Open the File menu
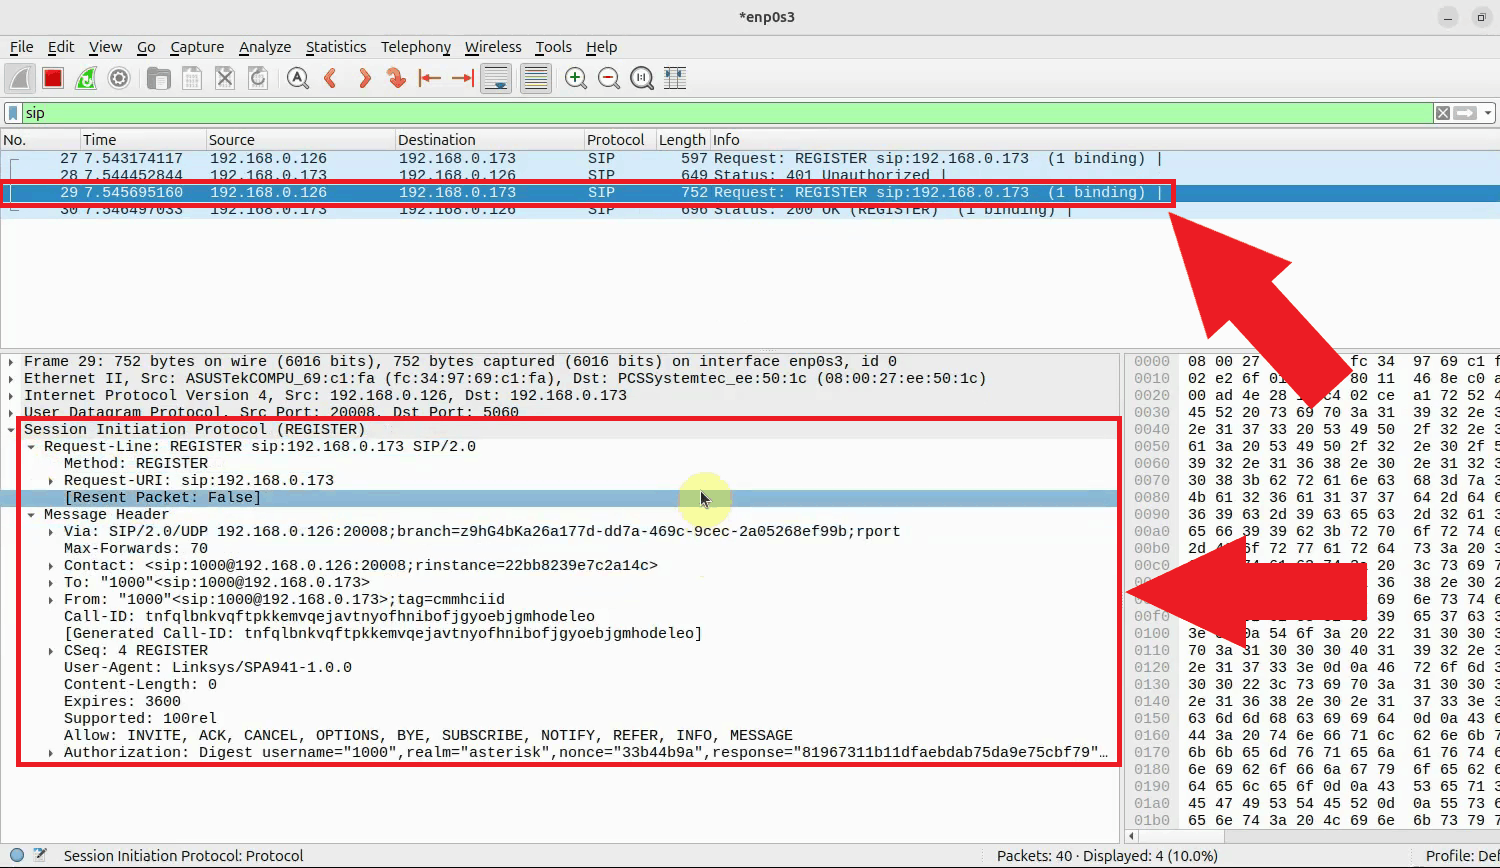The height and width of the screenshot is (868, 1500). [x=21, y=47]
